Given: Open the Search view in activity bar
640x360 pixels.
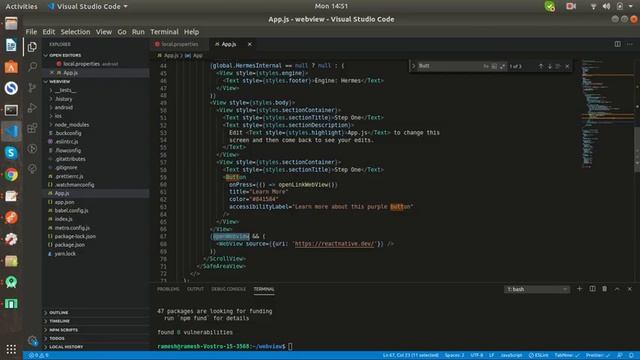Looking at the screenshot, I should 32,67.
